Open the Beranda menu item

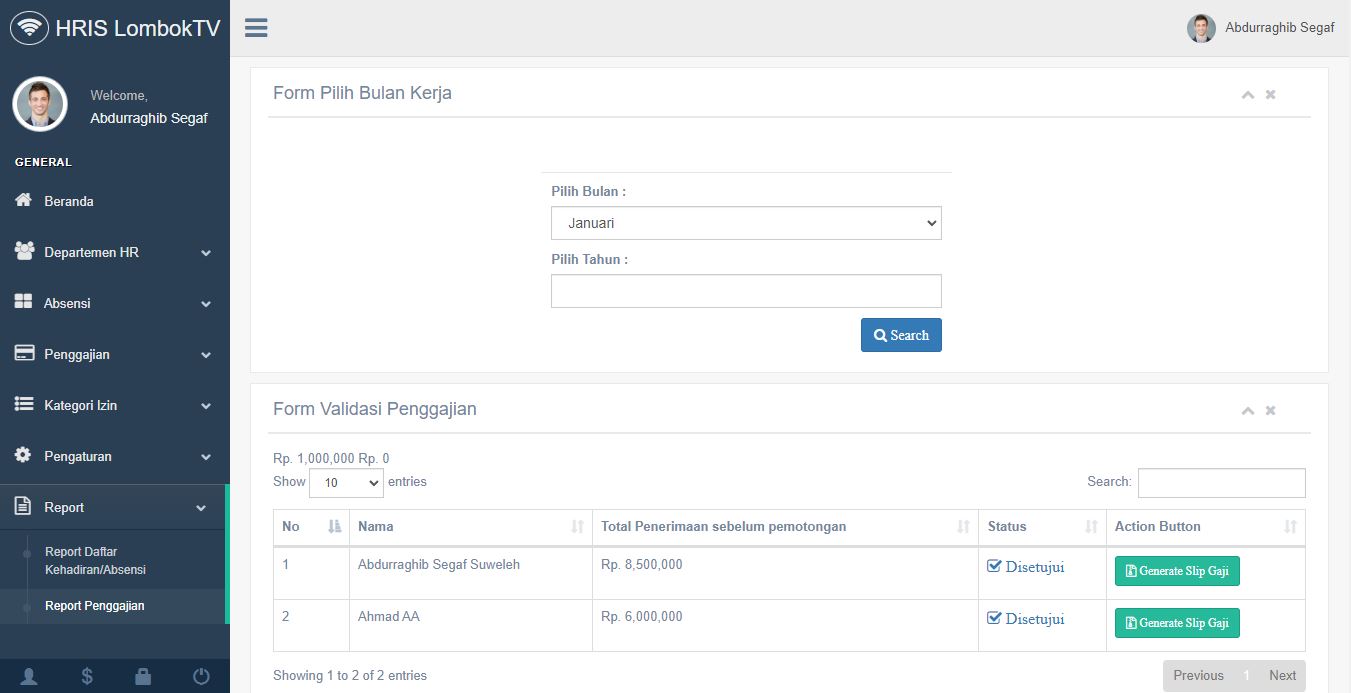(68, 202)
